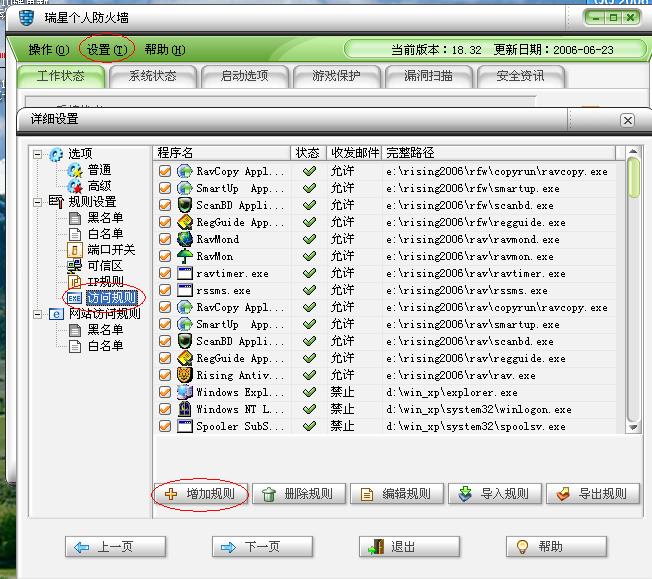Click the icon of e:\rising2006\rav\regguide.exe row

(185, 358)
